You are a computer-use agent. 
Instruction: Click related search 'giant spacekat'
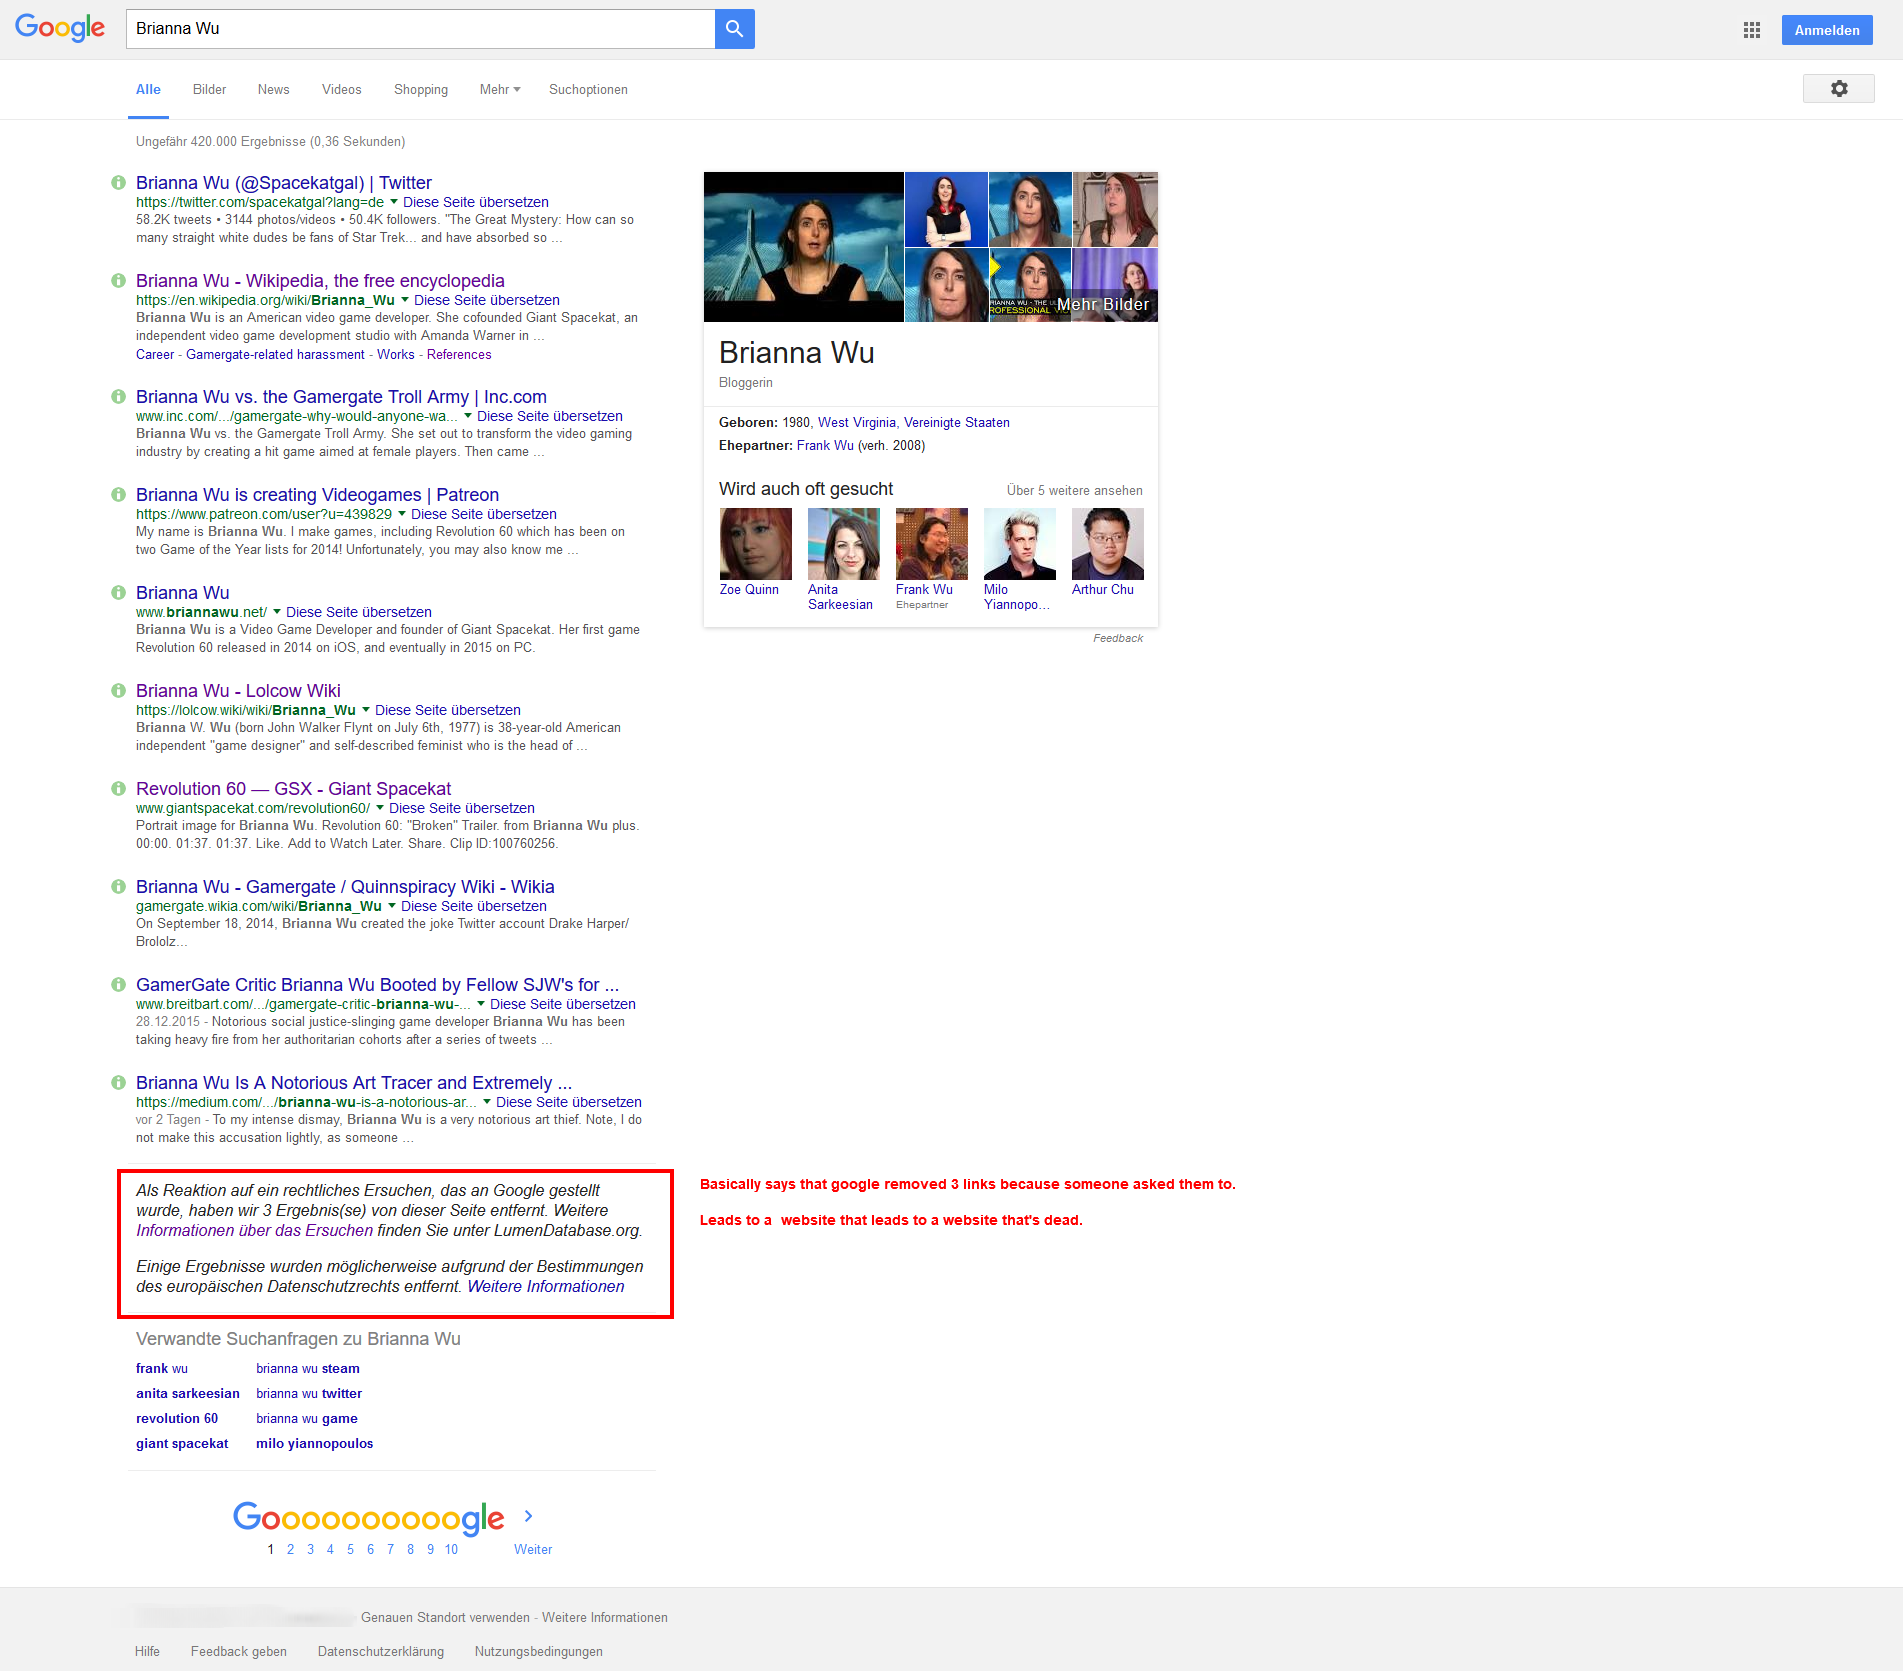coord(182,1444)
